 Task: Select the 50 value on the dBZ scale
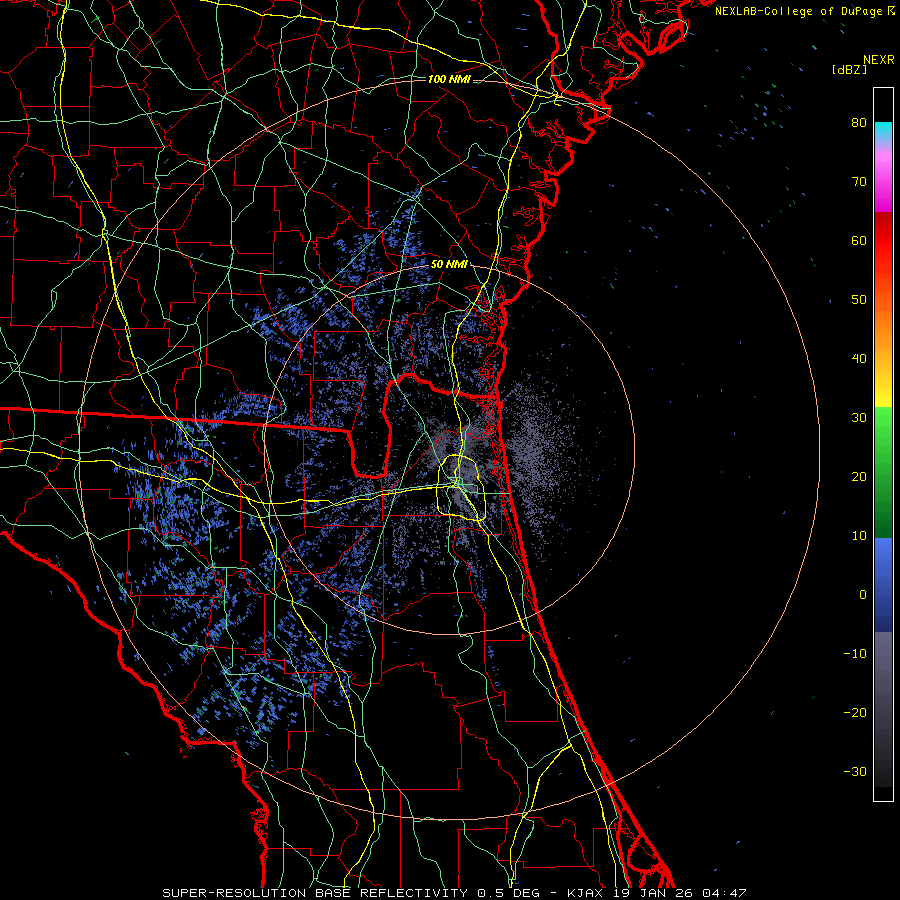(x=859, y=300)
